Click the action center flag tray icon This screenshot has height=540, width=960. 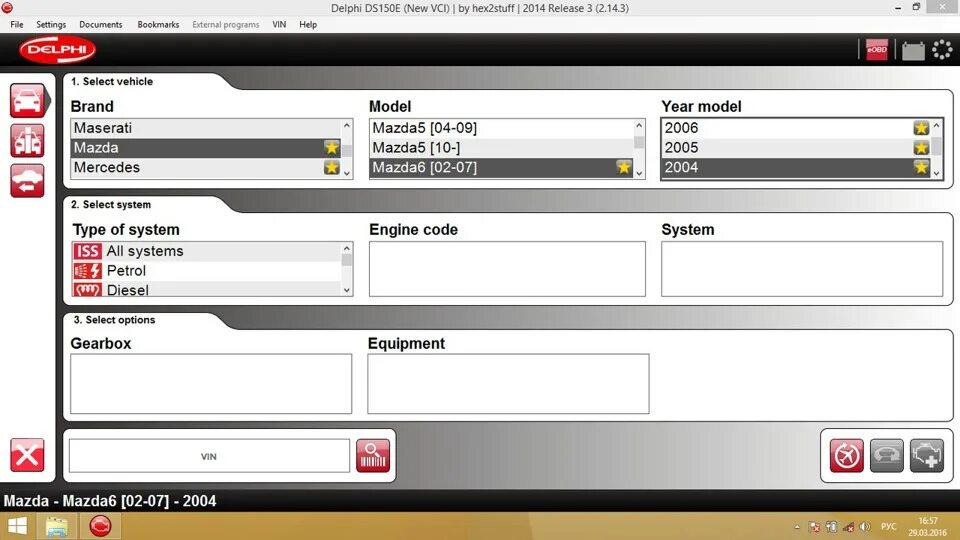814,527
